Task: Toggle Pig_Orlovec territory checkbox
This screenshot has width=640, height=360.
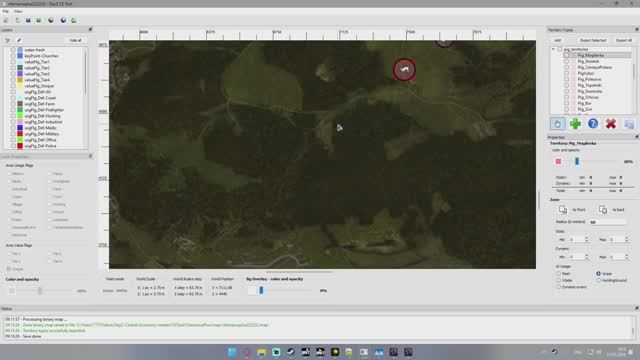Action: (566, 98)
